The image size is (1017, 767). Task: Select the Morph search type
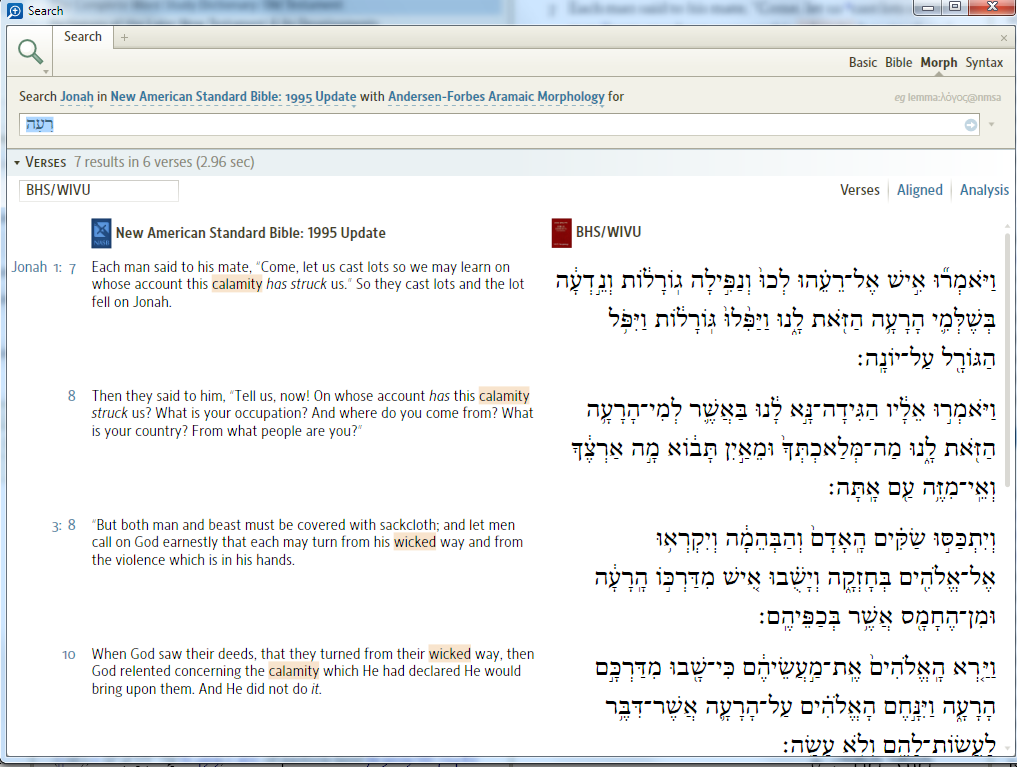click(x=939, y=63)
